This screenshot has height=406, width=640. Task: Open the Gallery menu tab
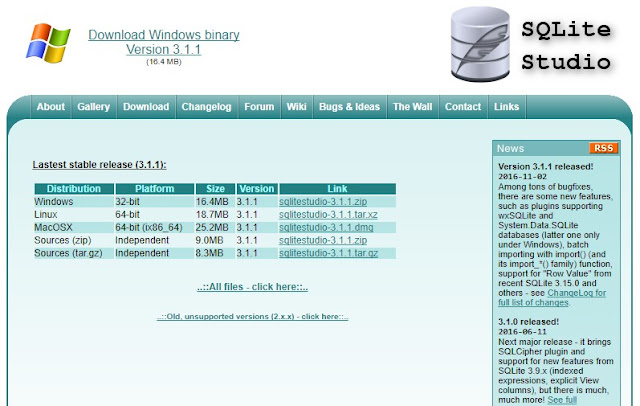tap(93, 107)
